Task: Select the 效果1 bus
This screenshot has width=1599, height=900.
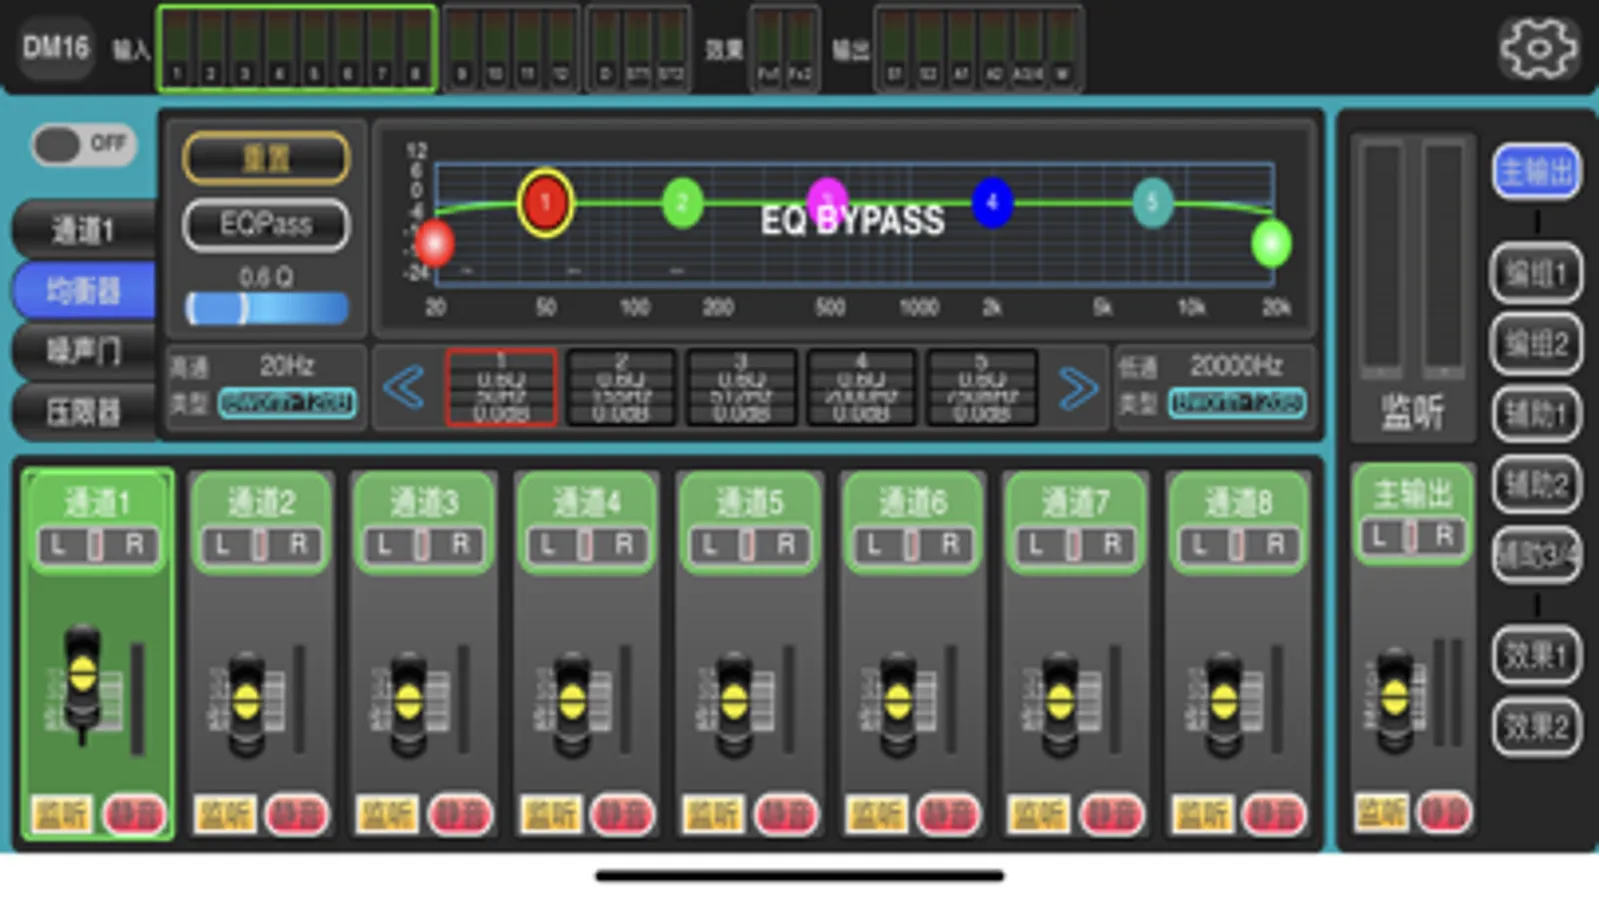Action: [x=1537, y=656]
